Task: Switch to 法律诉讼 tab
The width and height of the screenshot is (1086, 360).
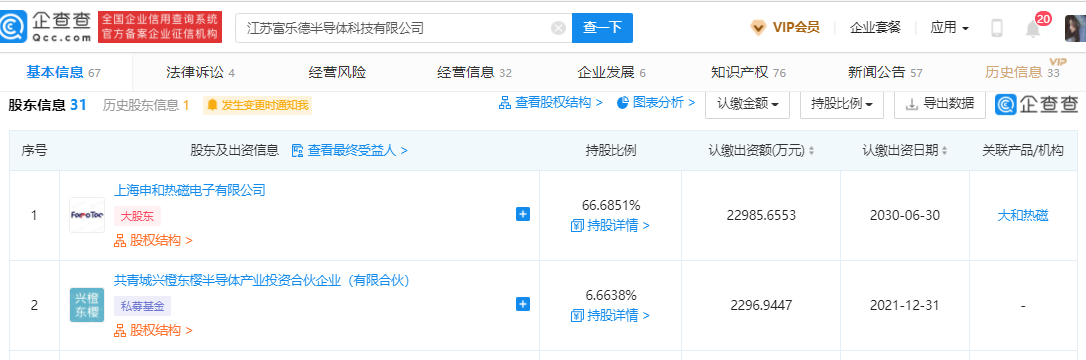Action: pyautogui.click(x=200, y=72)
